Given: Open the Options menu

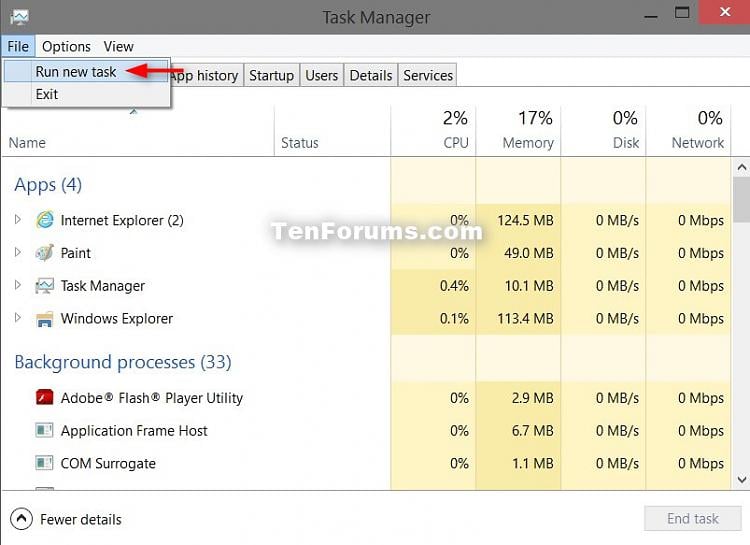Looking at the screenshot, I should (x=66, y=46).
